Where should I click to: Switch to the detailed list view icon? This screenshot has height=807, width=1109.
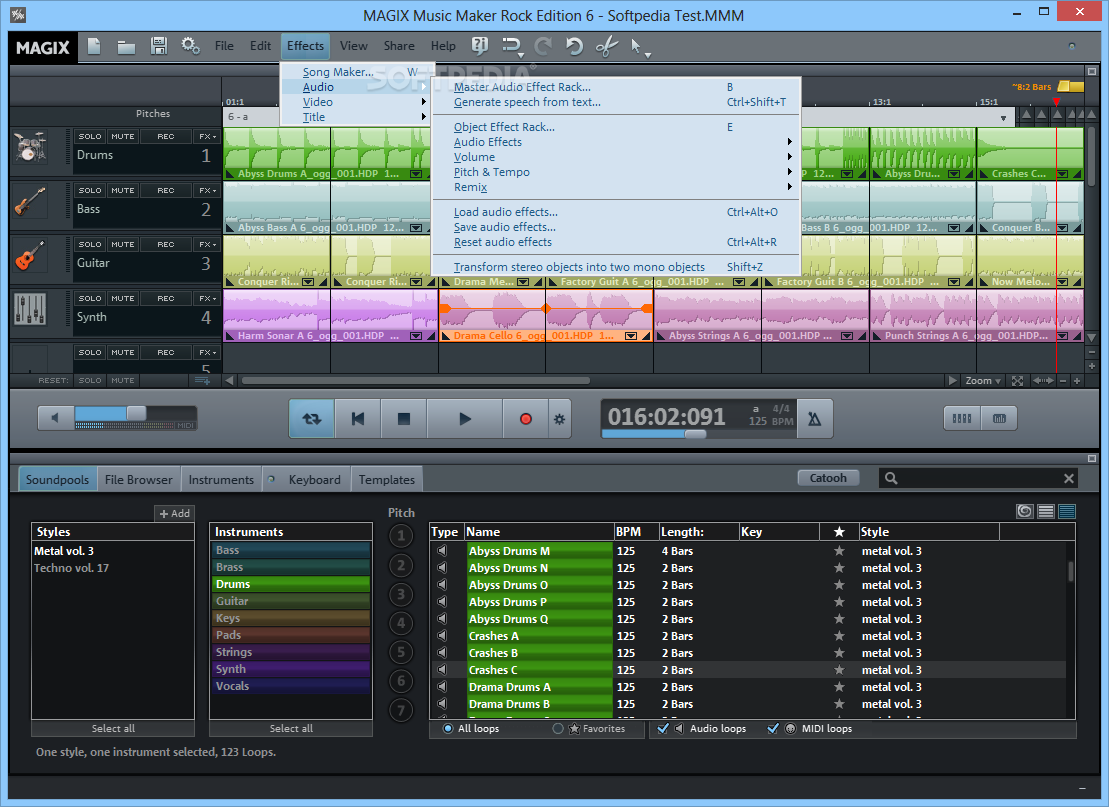1067,511
